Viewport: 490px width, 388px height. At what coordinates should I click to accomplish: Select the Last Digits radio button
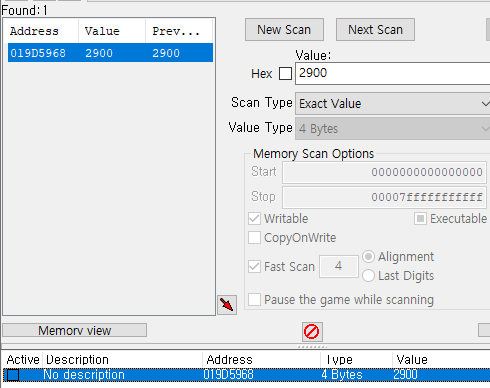(368, 276)
